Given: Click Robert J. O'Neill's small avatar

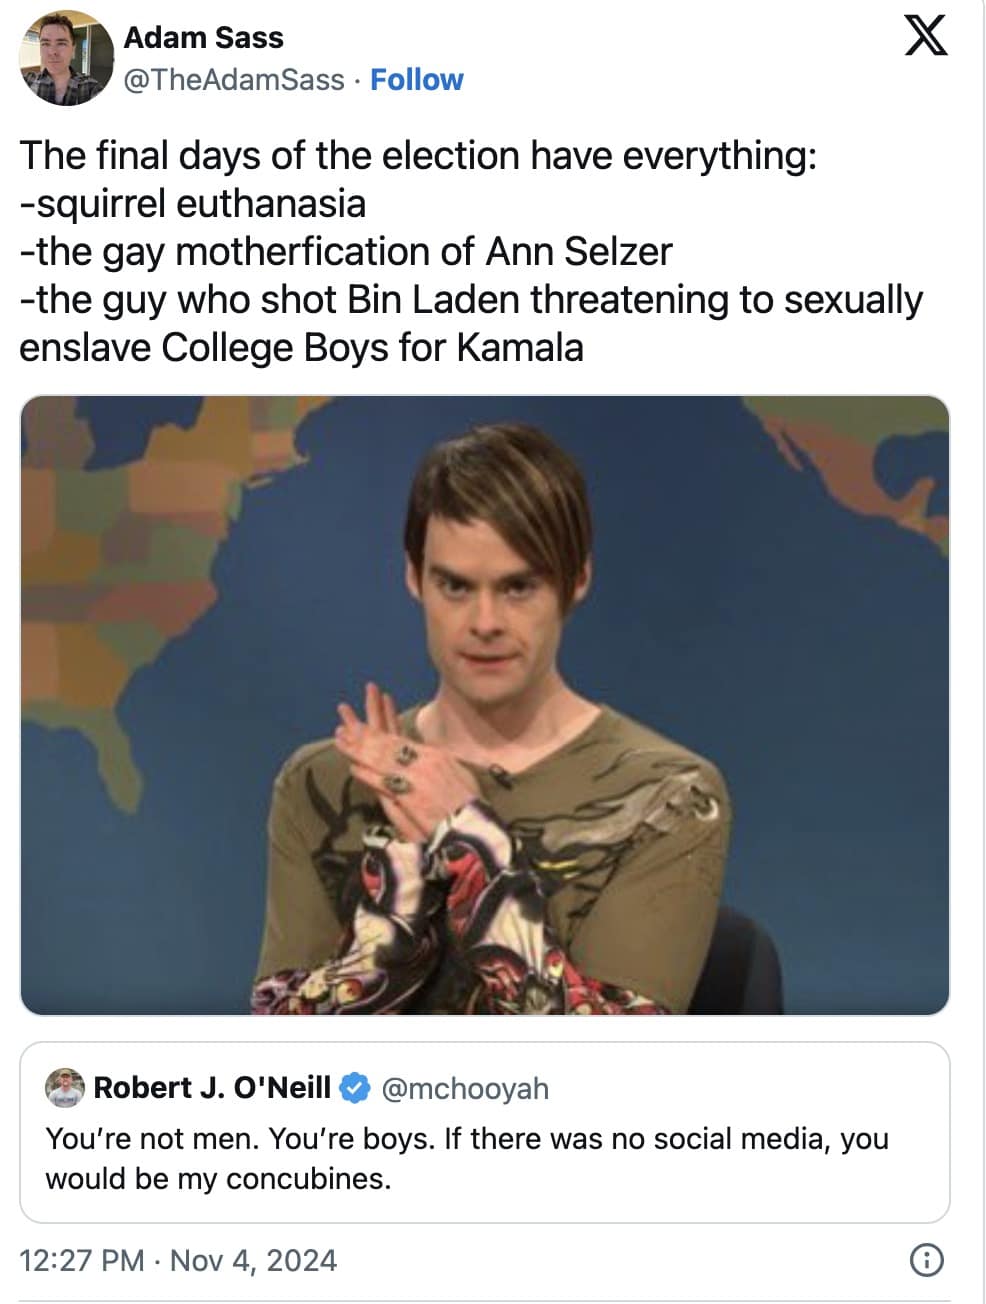Looking at the screenshot, I should tap(67, 1088).
